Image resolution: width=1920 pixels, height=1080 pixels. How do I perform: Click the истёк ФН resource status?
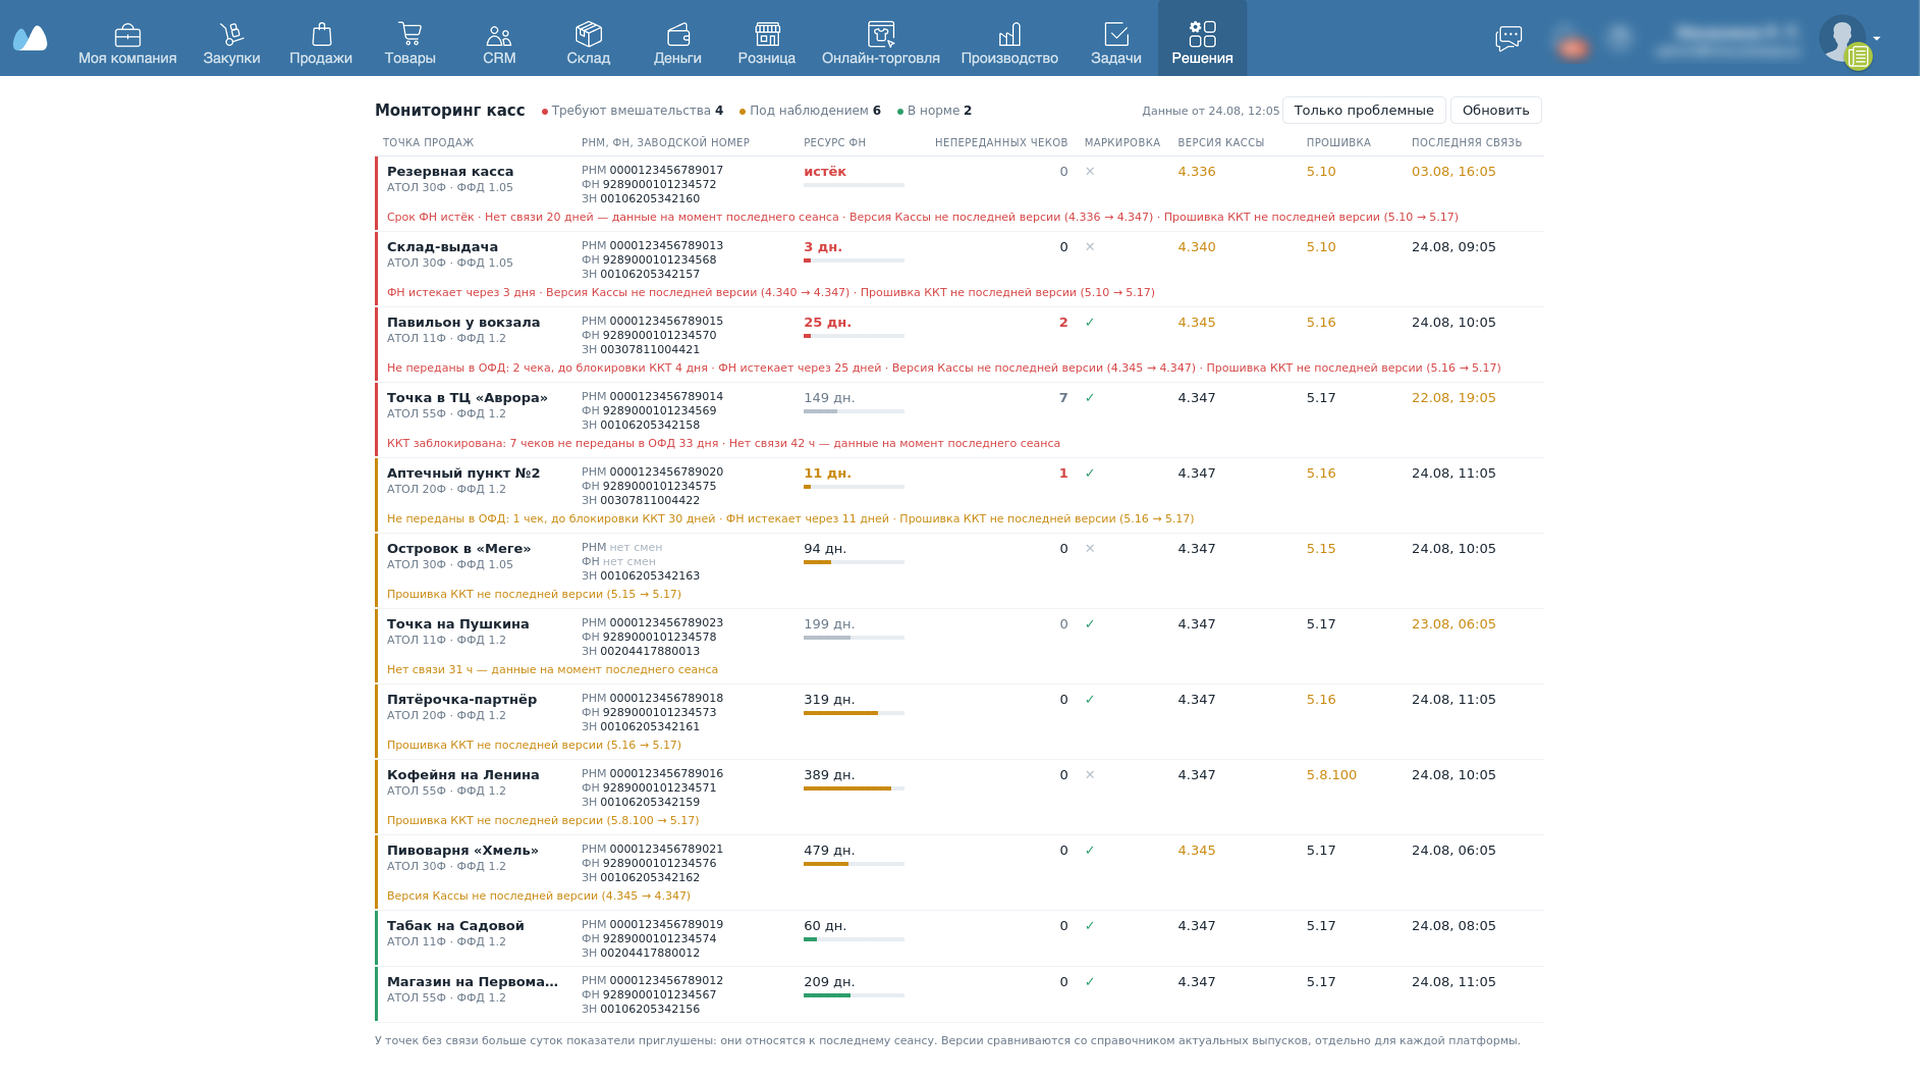825,172
